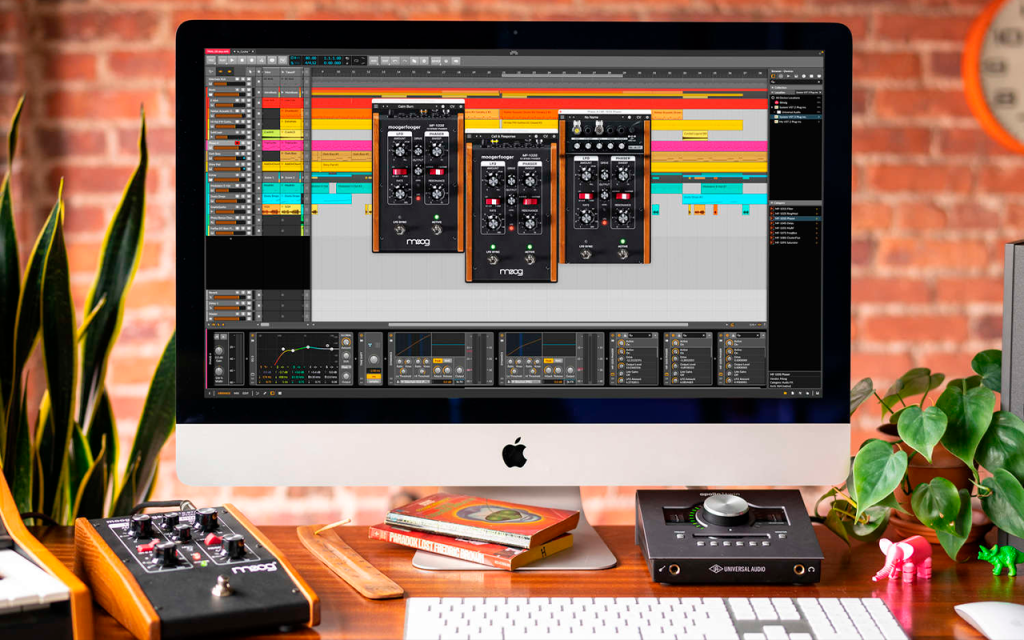Click the Moog logo on Calm Burn plugin
Image resolution: width=1024 pixels, height=640 pixels.
pos(419,242)
